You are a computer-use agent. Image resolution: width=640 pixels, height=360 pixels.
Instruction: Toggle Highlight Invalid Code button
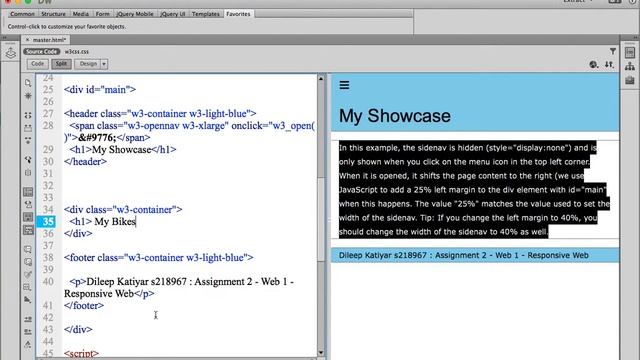coord(28,204)
